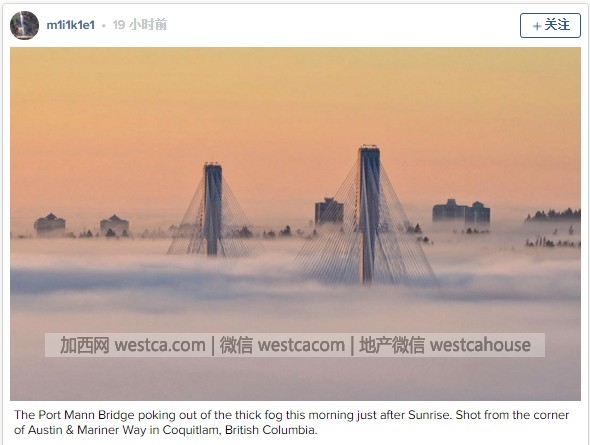Image resolution: width=590 pixels, height=445 pixels.
Task: Click the 19 小时前 timestamp
Action: click(x=140, y=25)
